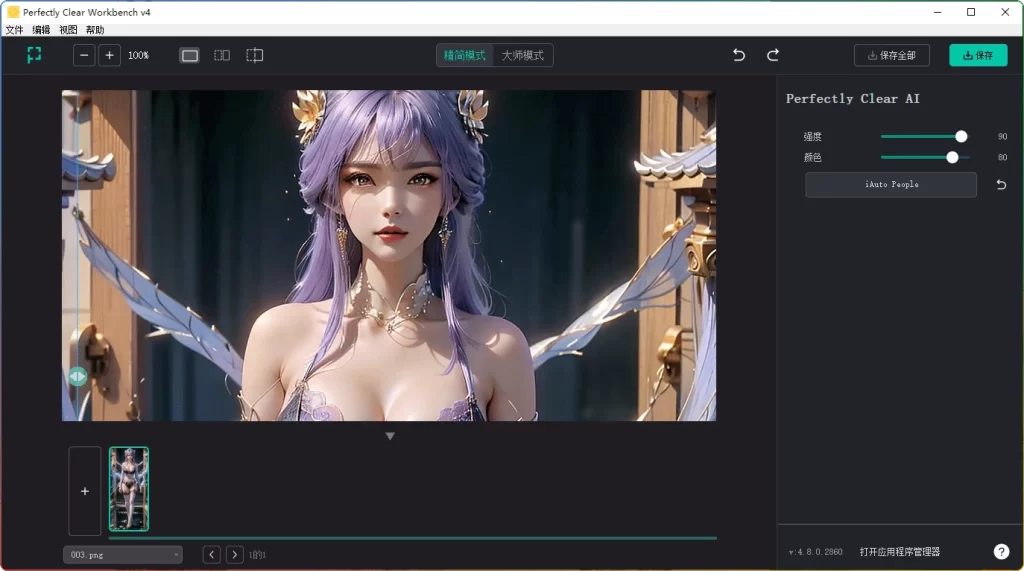Redo the last undone edit

click(x=773, y=55)
